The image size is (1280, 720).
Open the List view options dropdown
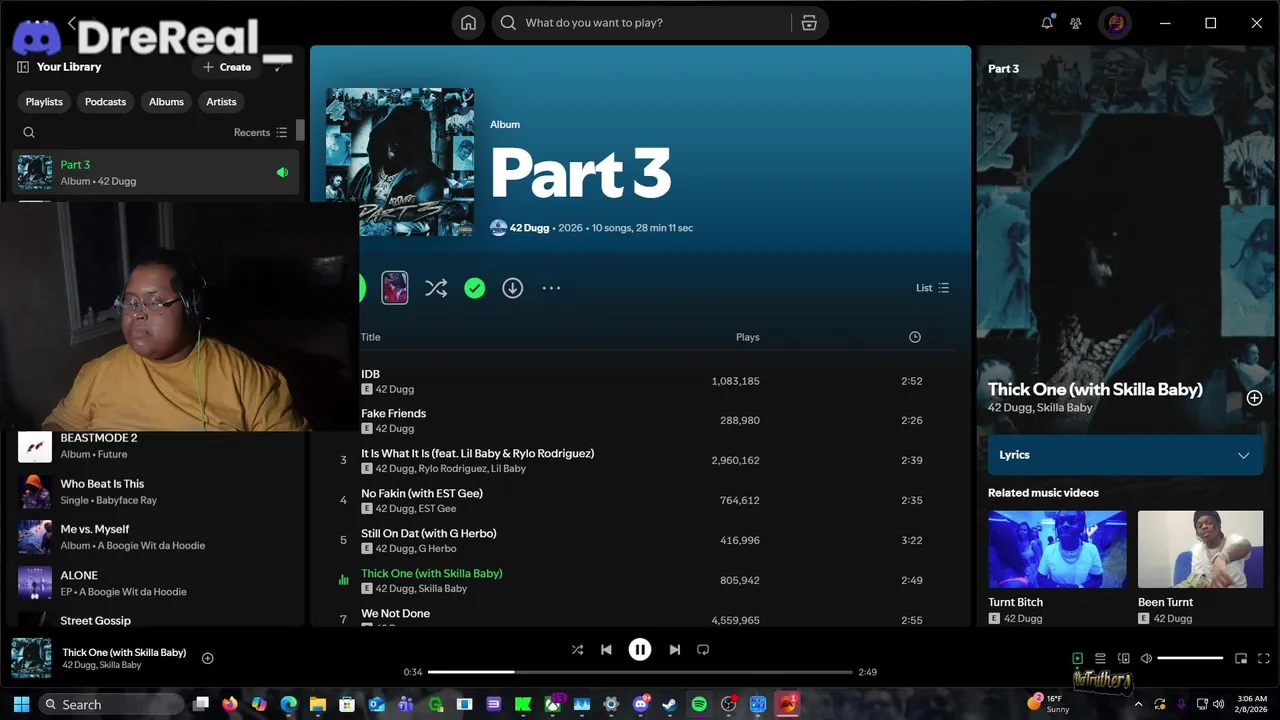pyautogui.click(x=932, y=288)
